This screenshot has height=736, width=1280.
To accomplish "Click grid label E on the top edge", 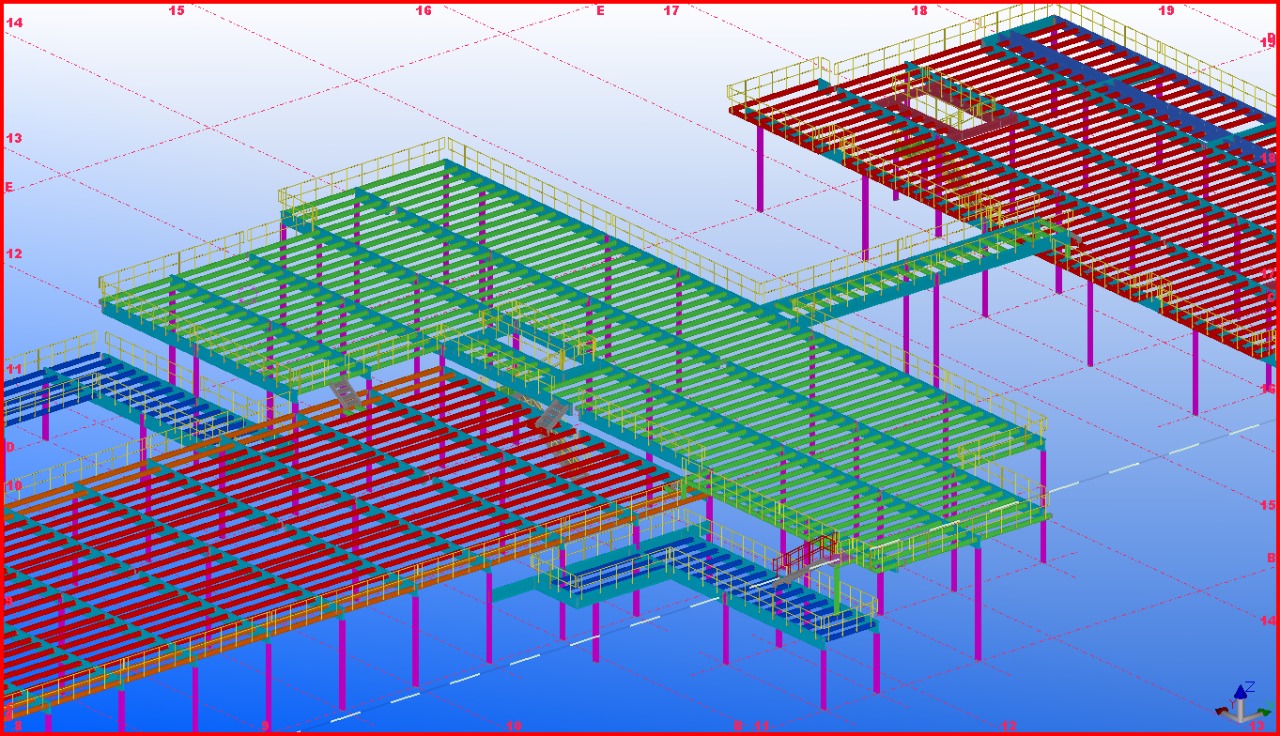I will (600, 11).
